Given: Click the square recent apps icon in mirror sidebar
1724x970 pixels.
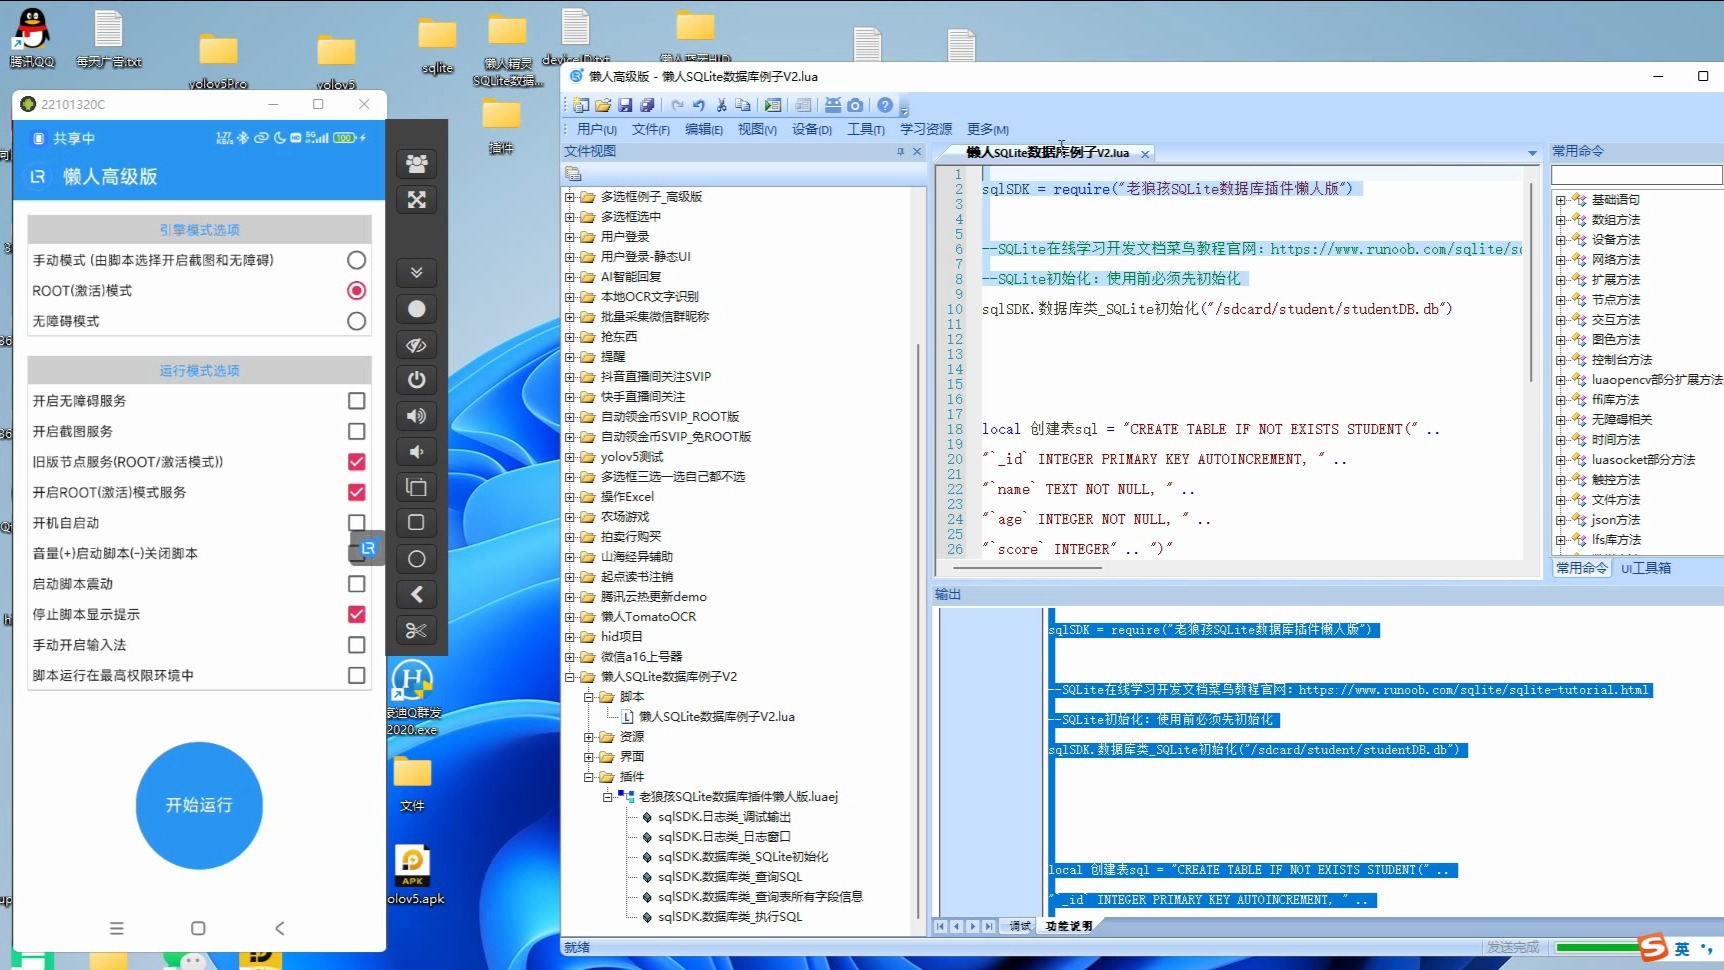Looking at the screenshot, I should 417,522.
